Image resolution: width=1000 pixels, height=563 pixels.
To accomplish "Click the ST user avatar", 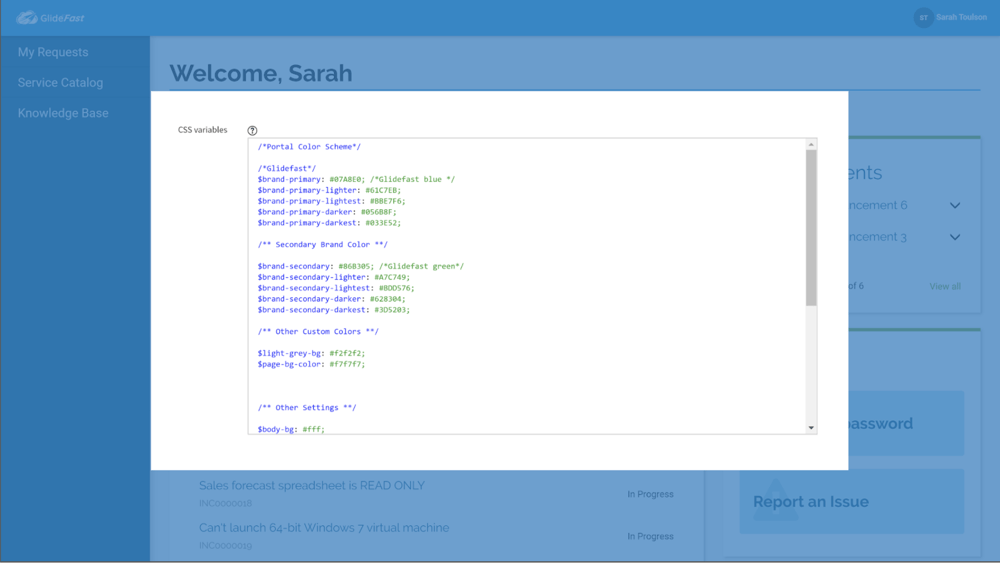I will coord(923,17).
